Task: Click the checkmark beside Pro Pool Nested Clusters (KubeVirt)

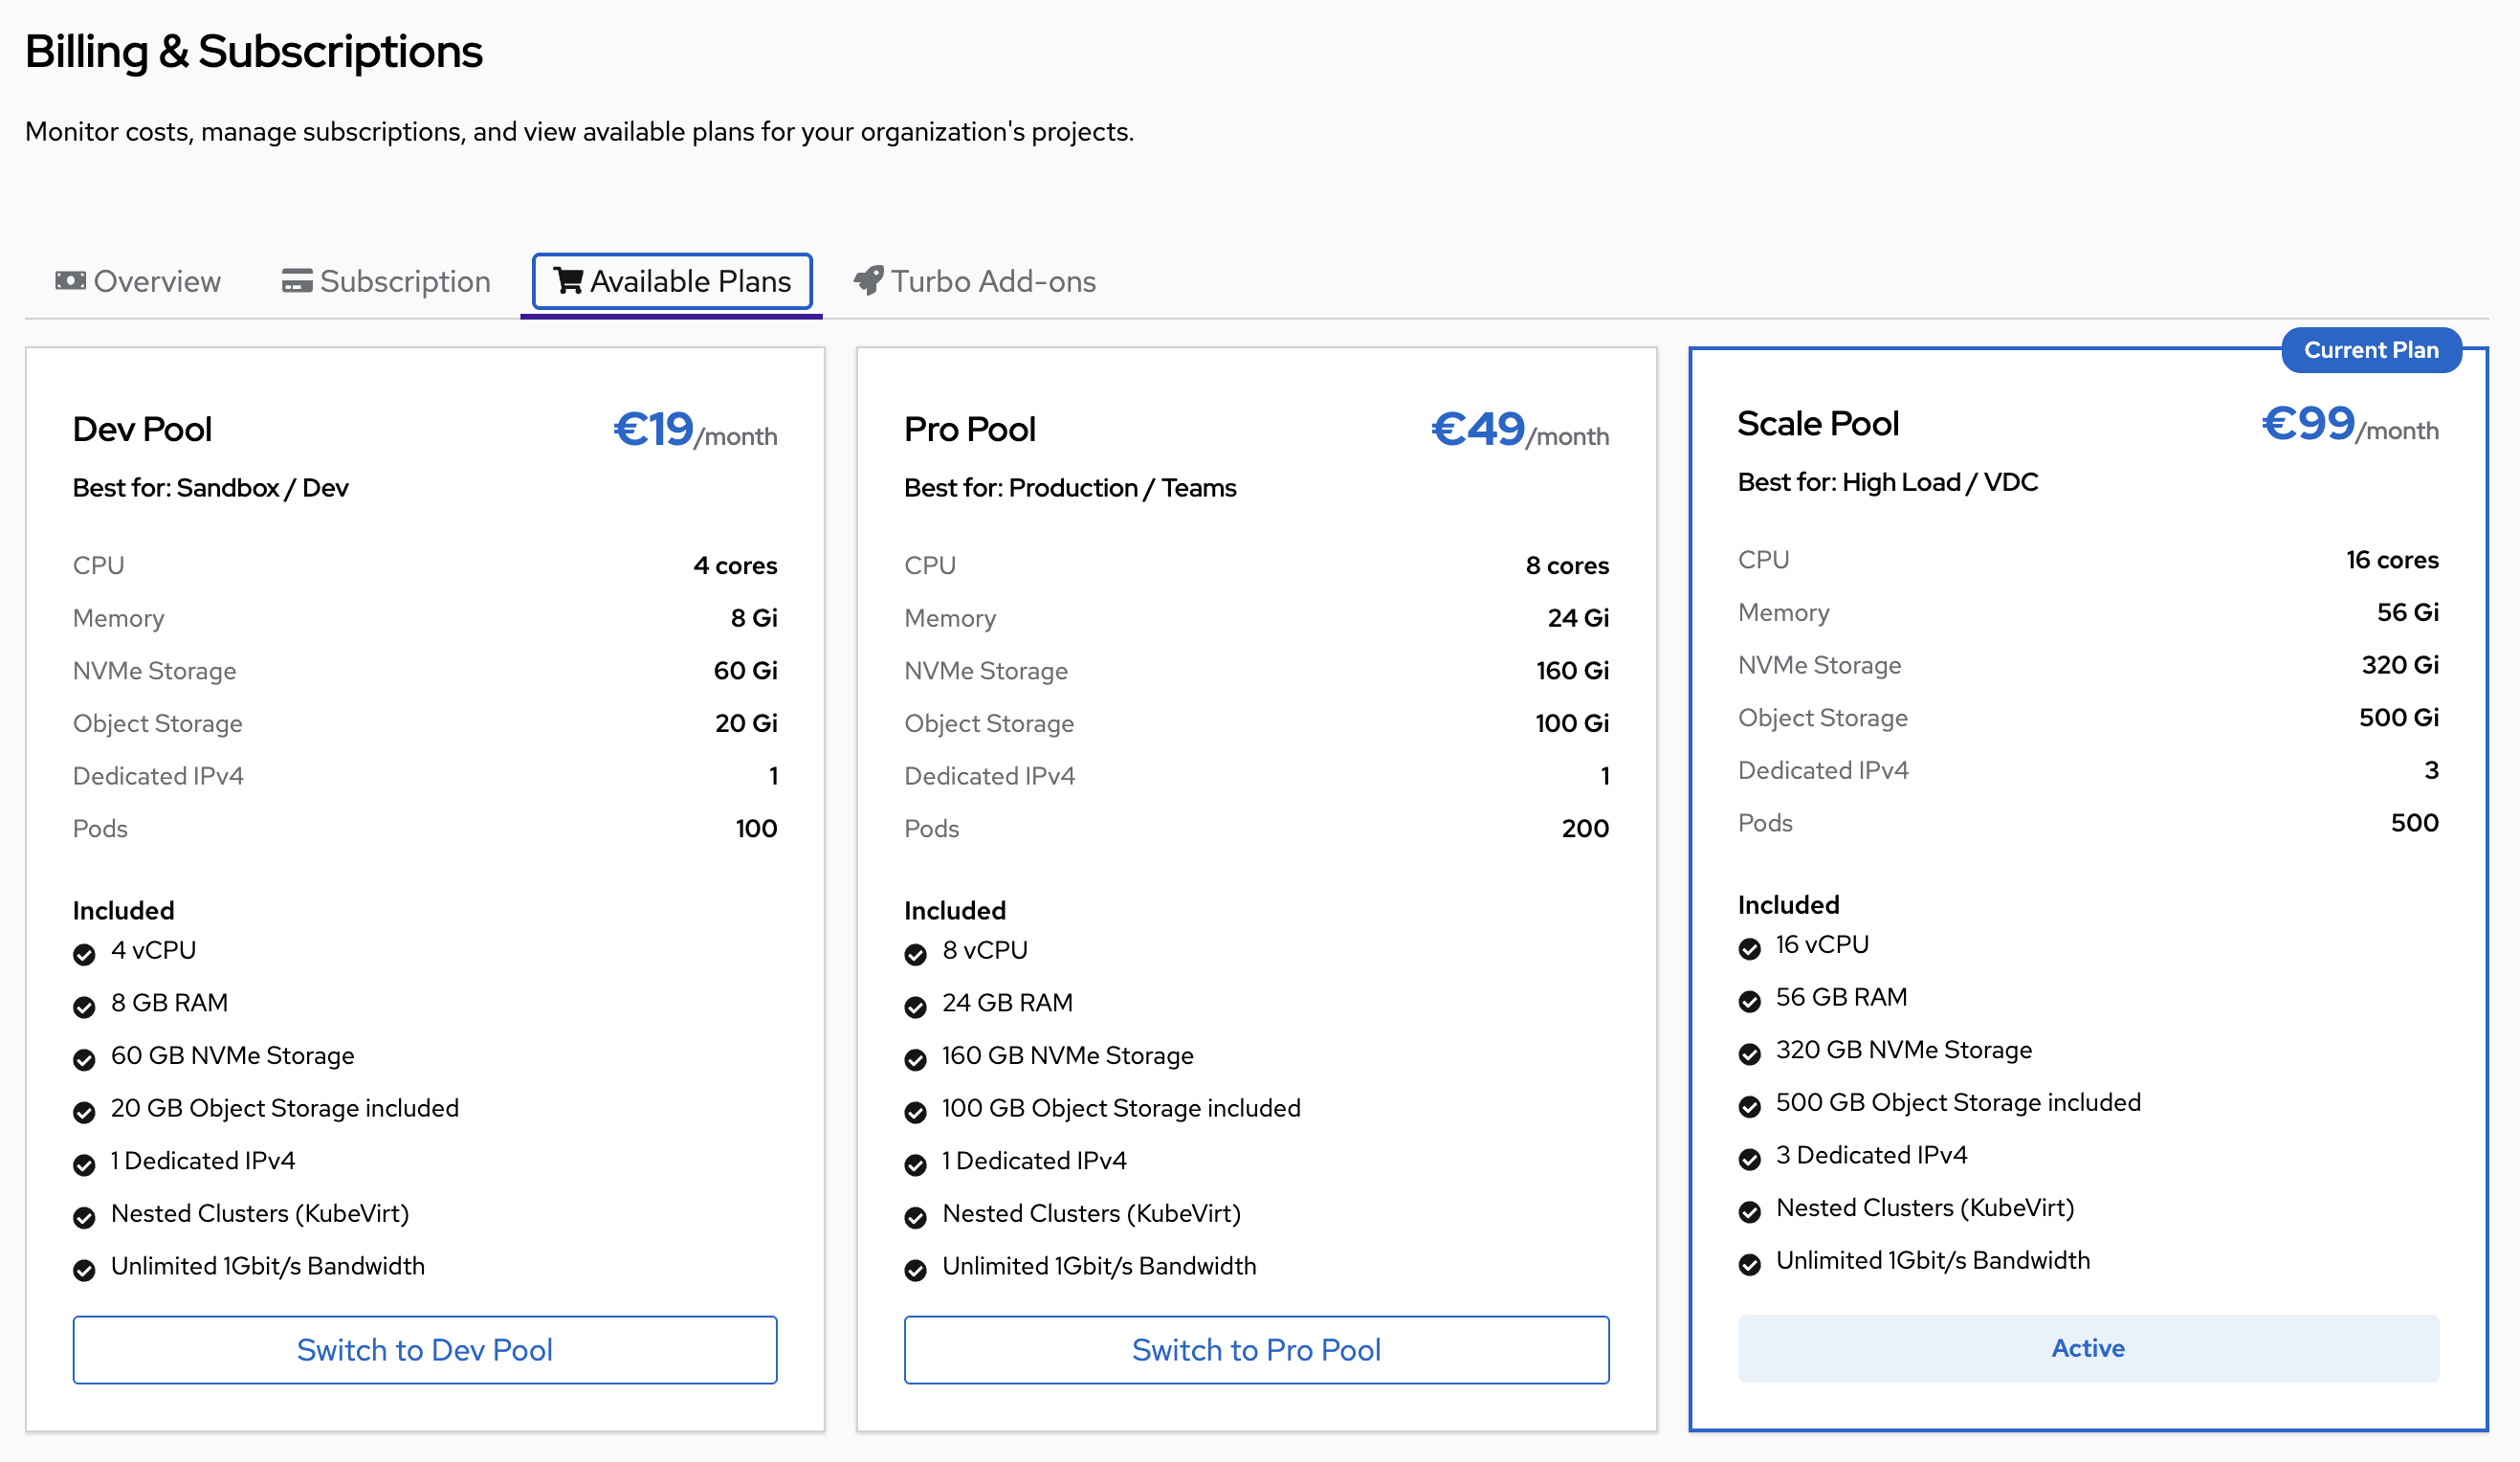Action: click(915, 1217)
